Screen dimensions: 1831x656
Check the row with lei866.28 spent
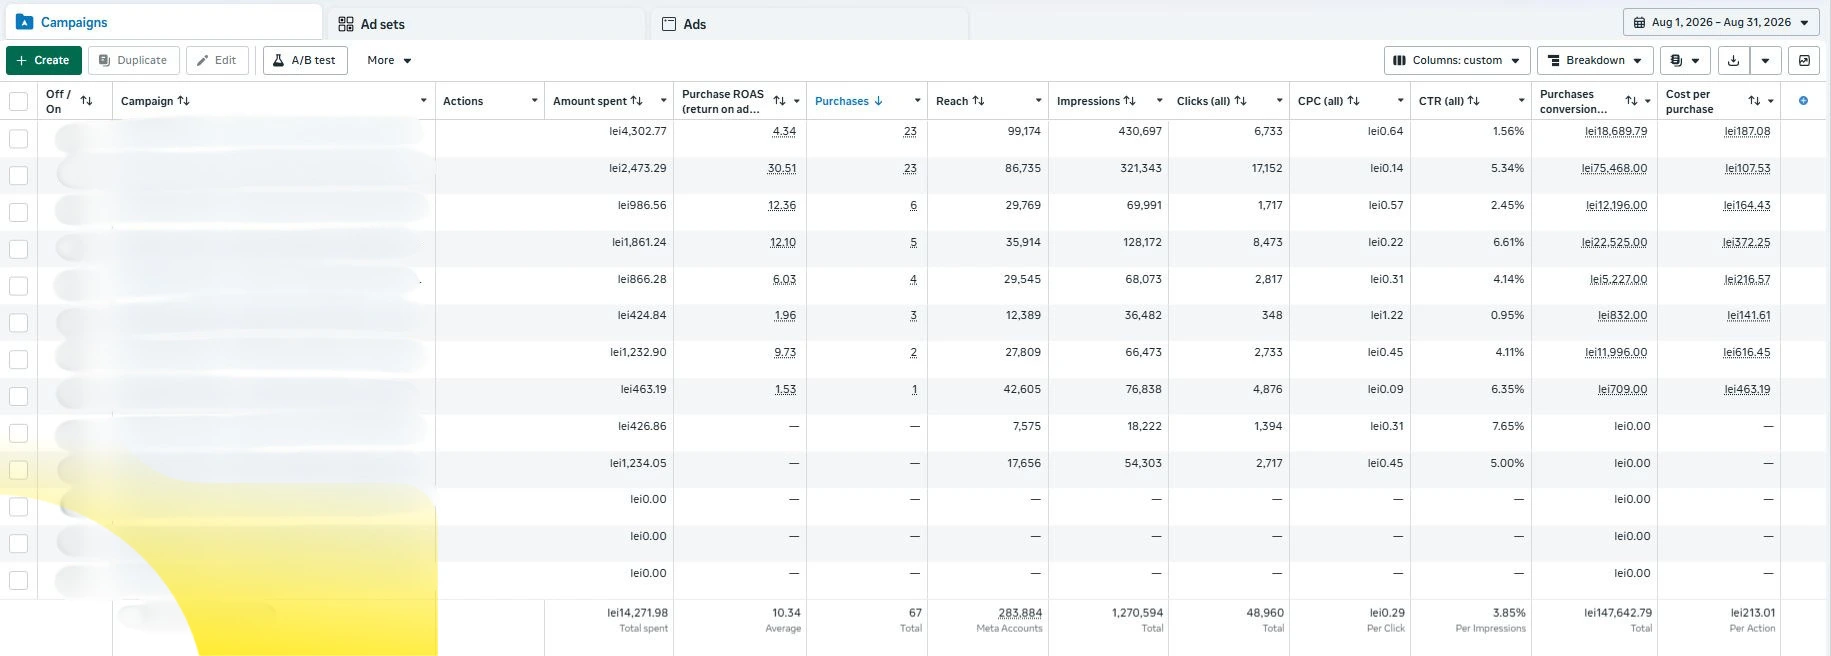(18, 286)
